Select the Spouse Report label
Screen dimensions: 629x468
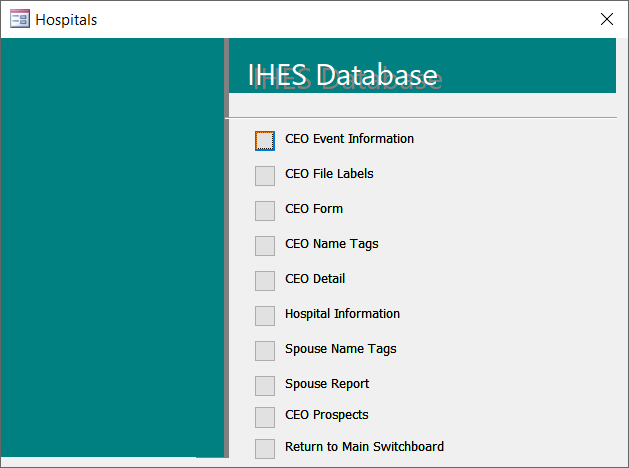327,384
